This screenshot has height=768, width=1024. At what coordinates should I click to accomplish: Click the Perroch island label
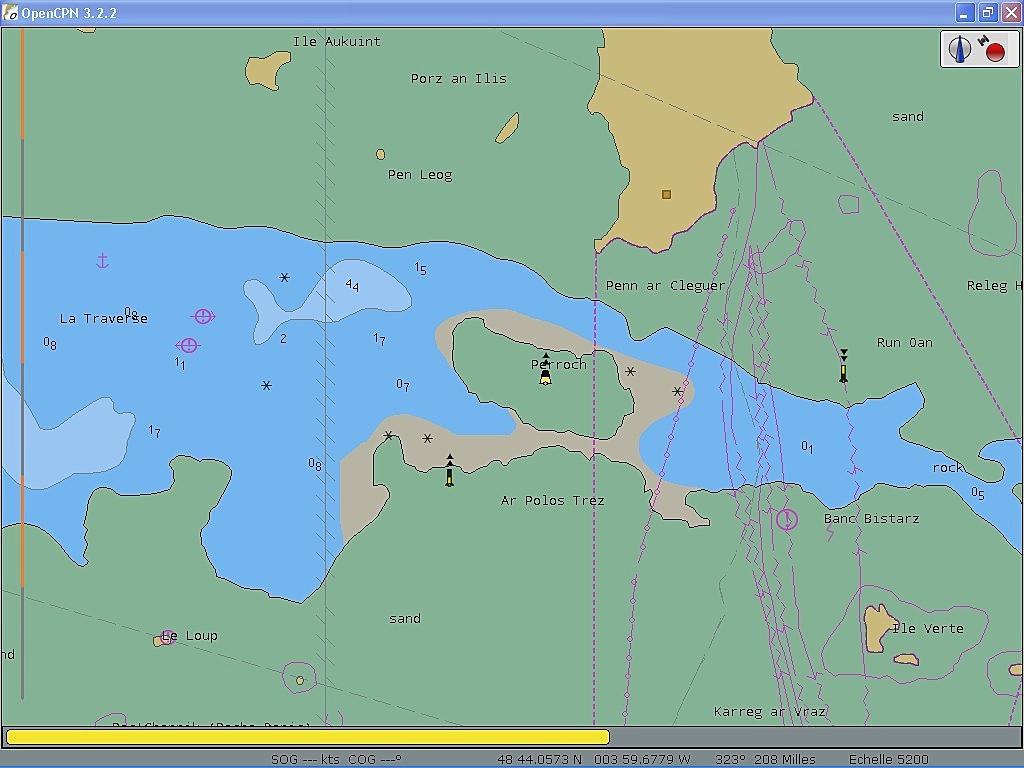point(559,364)
